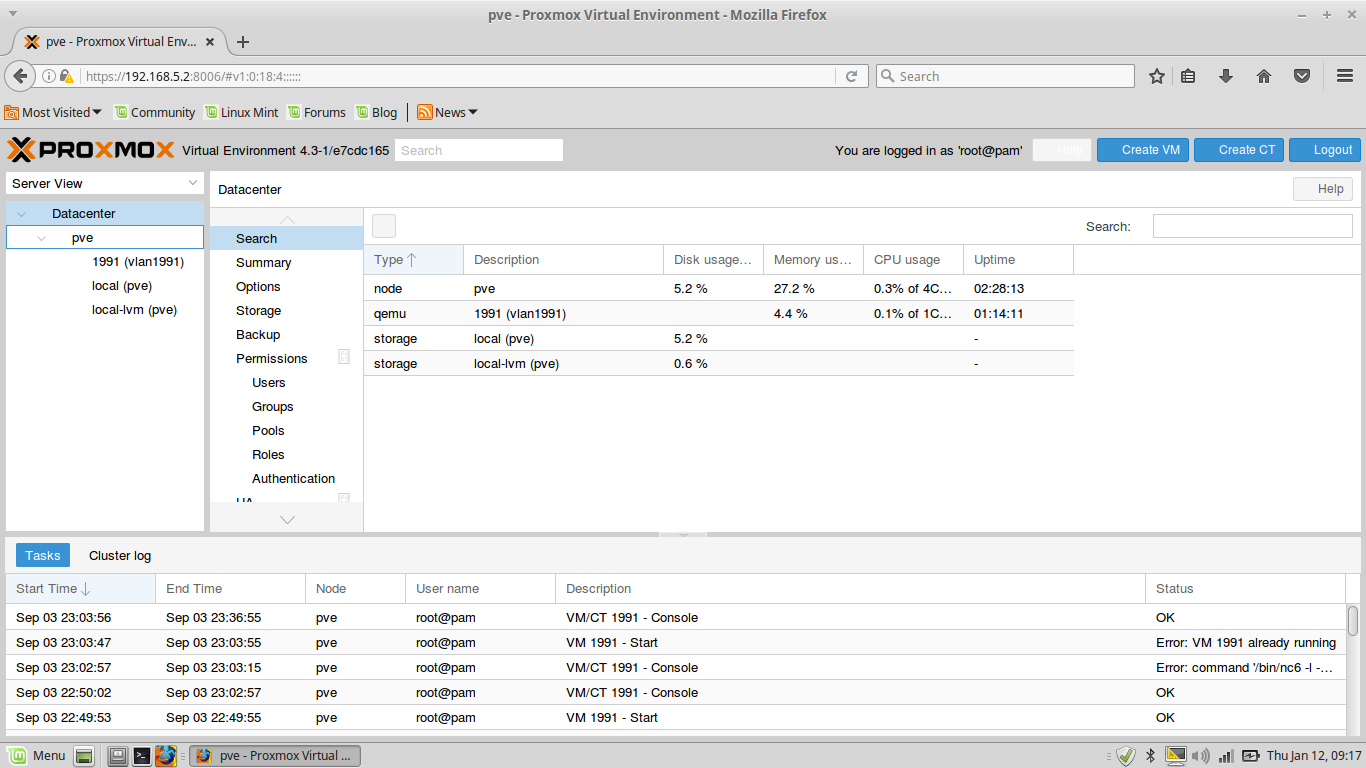Open the Most Visited bookmarks dropdown

point(53,112)
